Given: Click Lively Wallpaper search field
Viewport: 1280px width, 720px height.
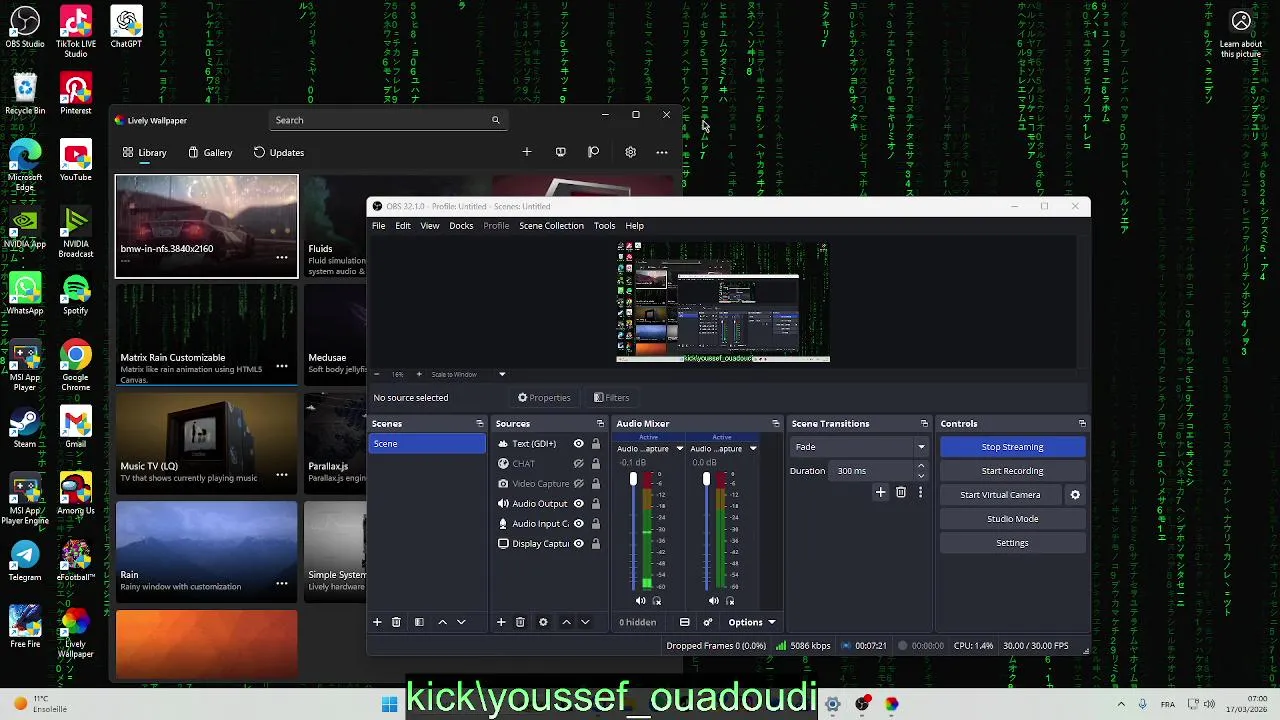Looking at the screenshot, I should coord(389,120).
